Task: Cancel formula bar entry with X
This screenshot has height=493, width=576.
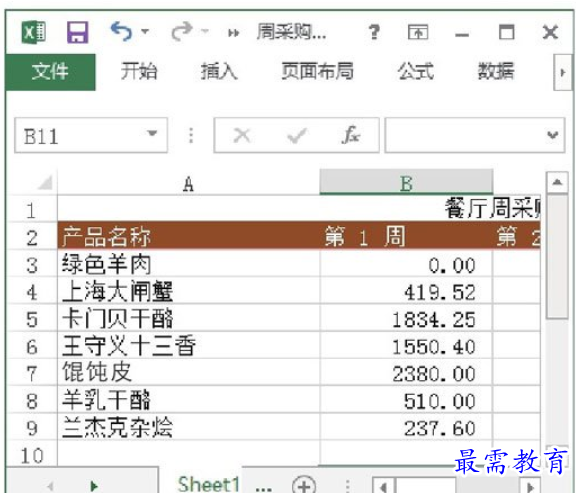Action: 242,136
